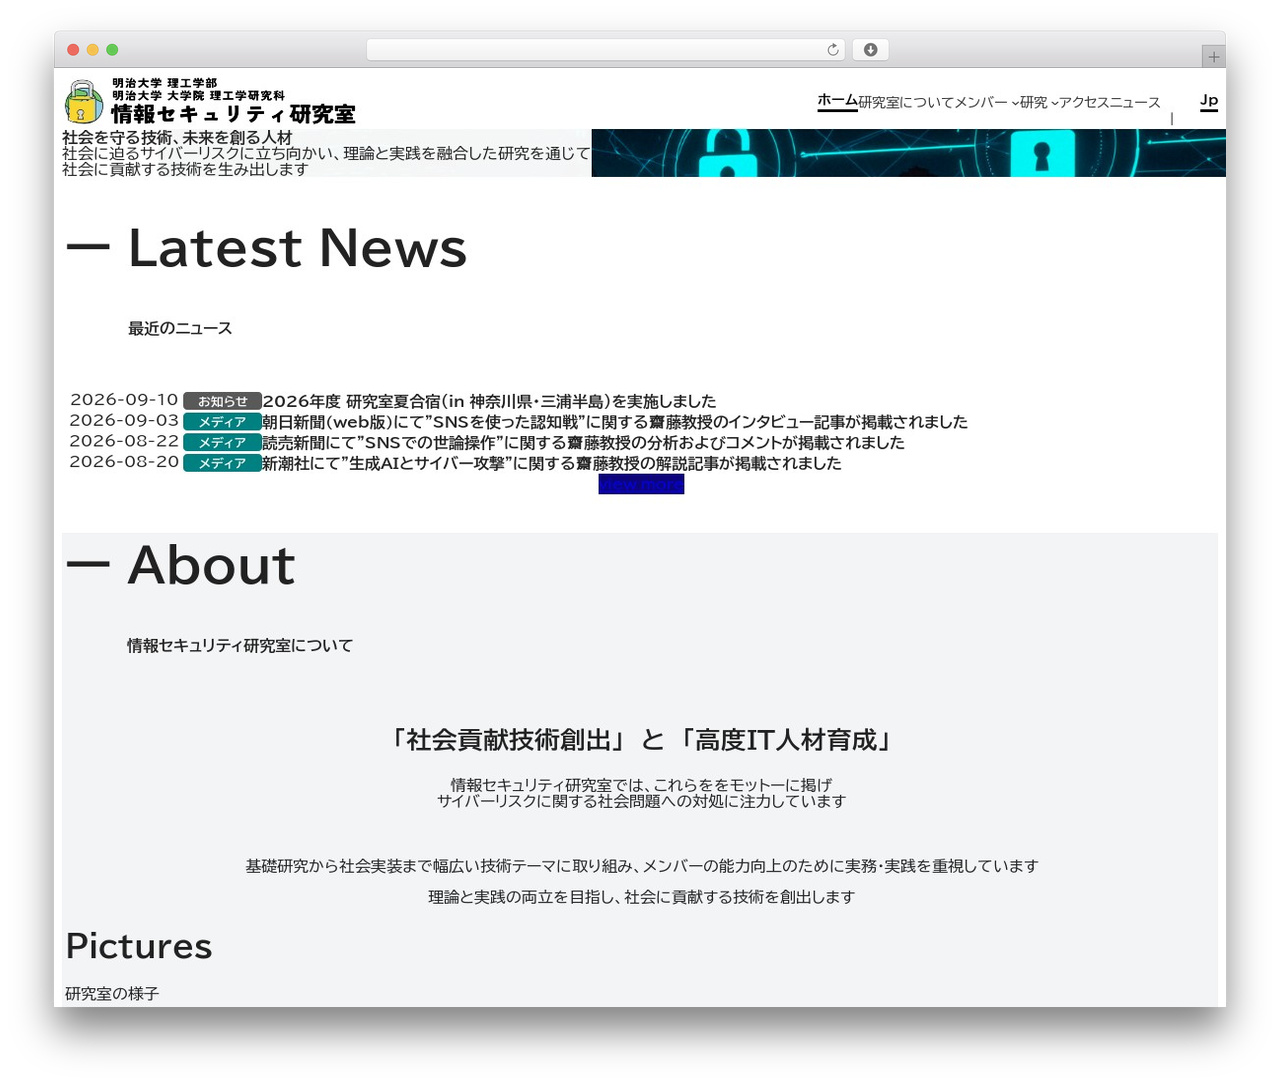The width and height of the screenshot is (1280, 1084).
Task: Select the メディア tag on 2026-09-03 row
Action: tap(222, 422)
